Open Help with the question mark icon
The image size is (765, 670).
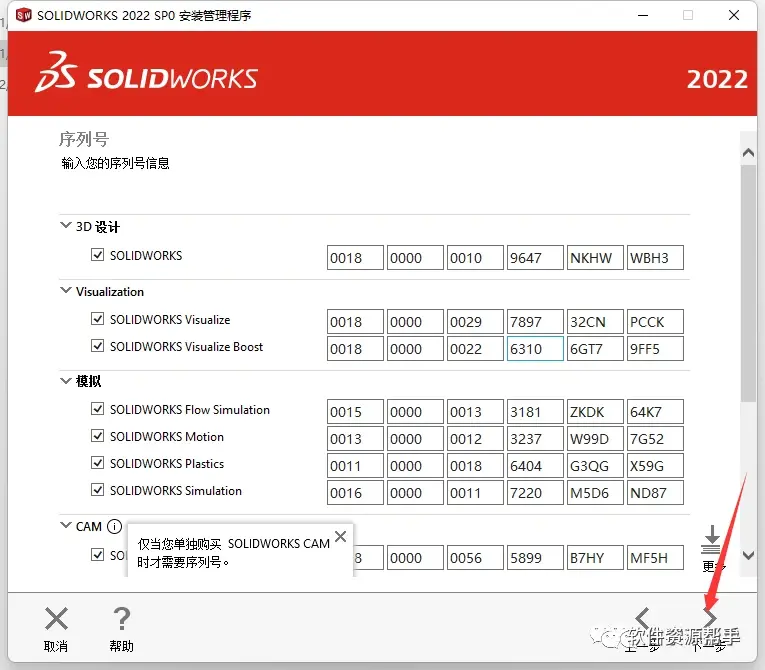coord(121,619)
